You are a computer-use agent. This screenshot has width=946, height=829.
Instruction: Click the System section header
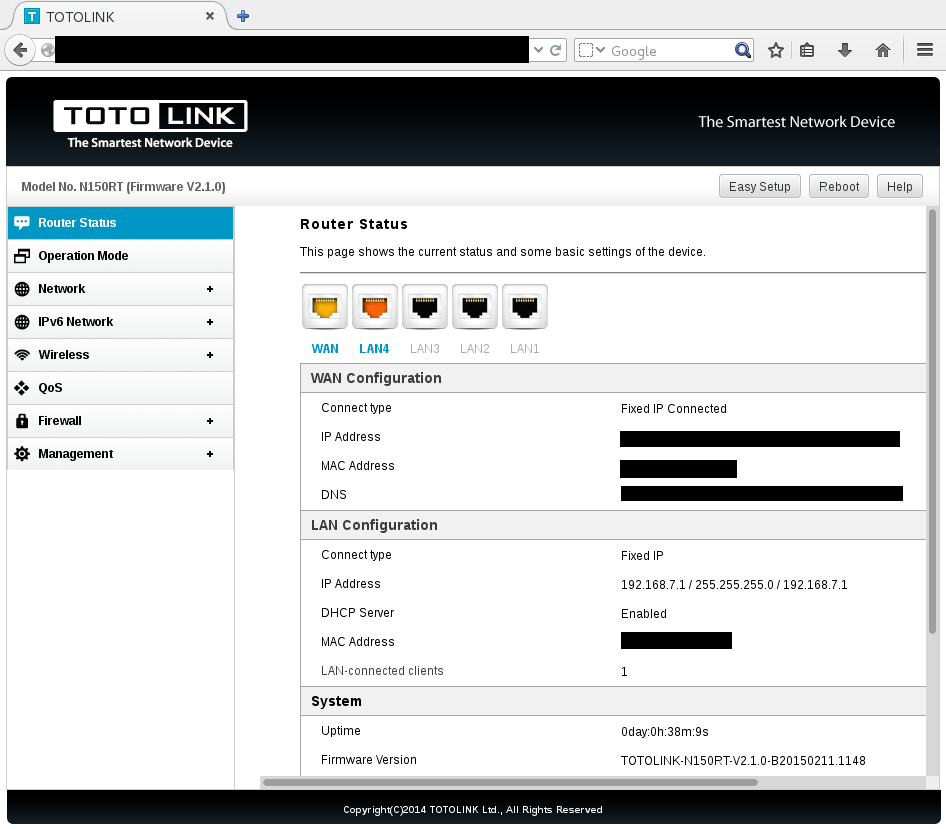pos(613,701)
